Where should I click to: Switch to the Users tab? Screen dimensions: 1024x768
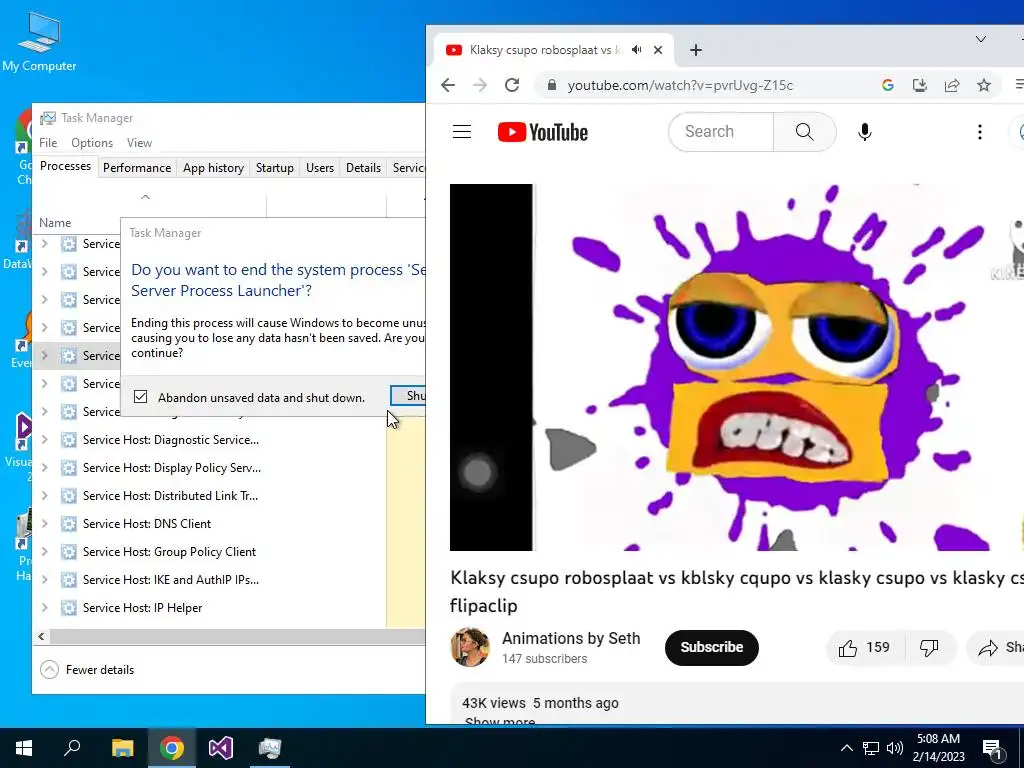point(320,168)
